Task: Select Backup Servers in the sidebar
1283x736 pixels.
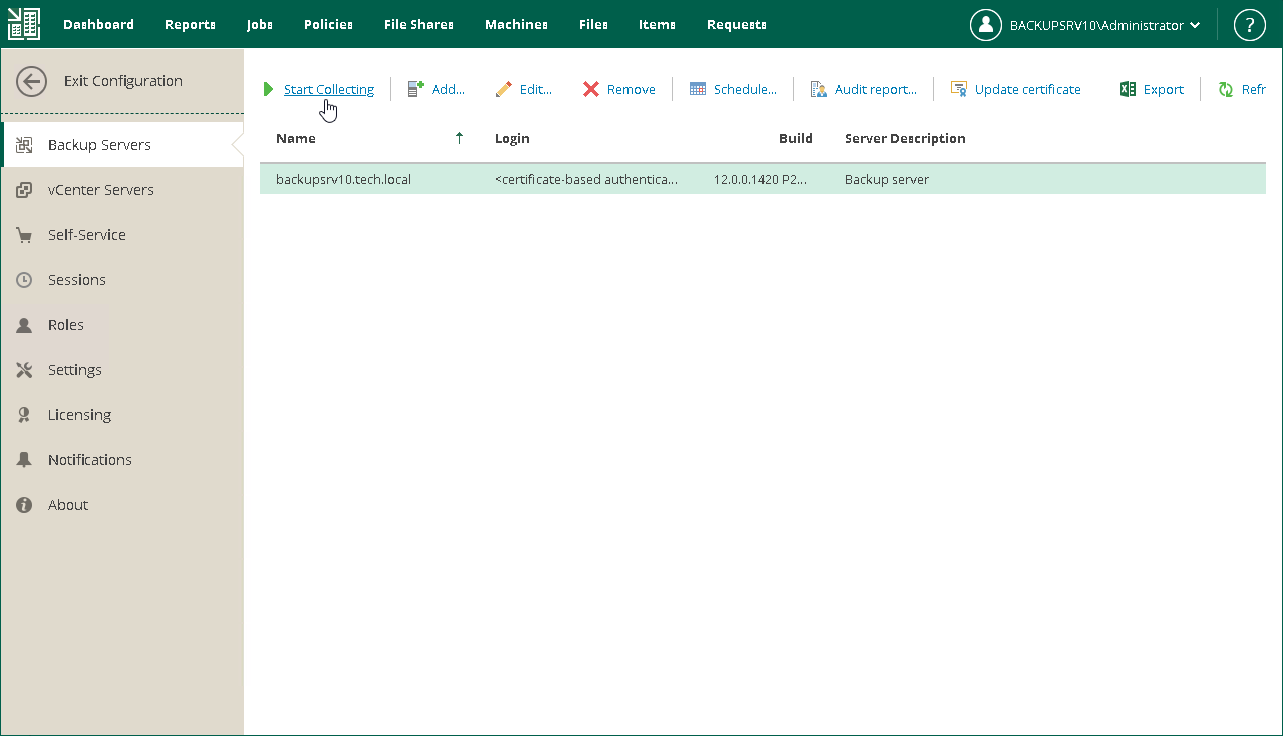Action: click(x=123, y=145)
